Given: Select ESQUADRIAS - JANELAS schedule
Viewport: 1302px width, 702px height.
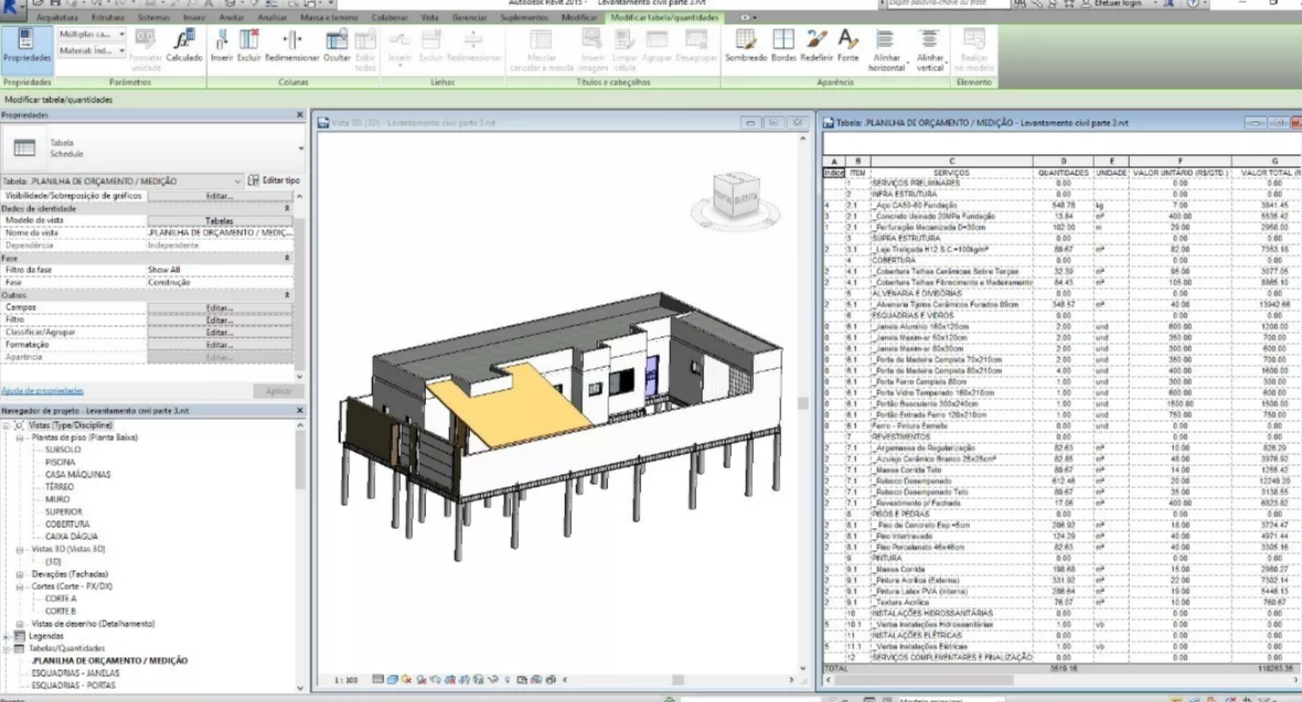Looking at the screenshot, I should pyautogui.click(x=75, y=674).
